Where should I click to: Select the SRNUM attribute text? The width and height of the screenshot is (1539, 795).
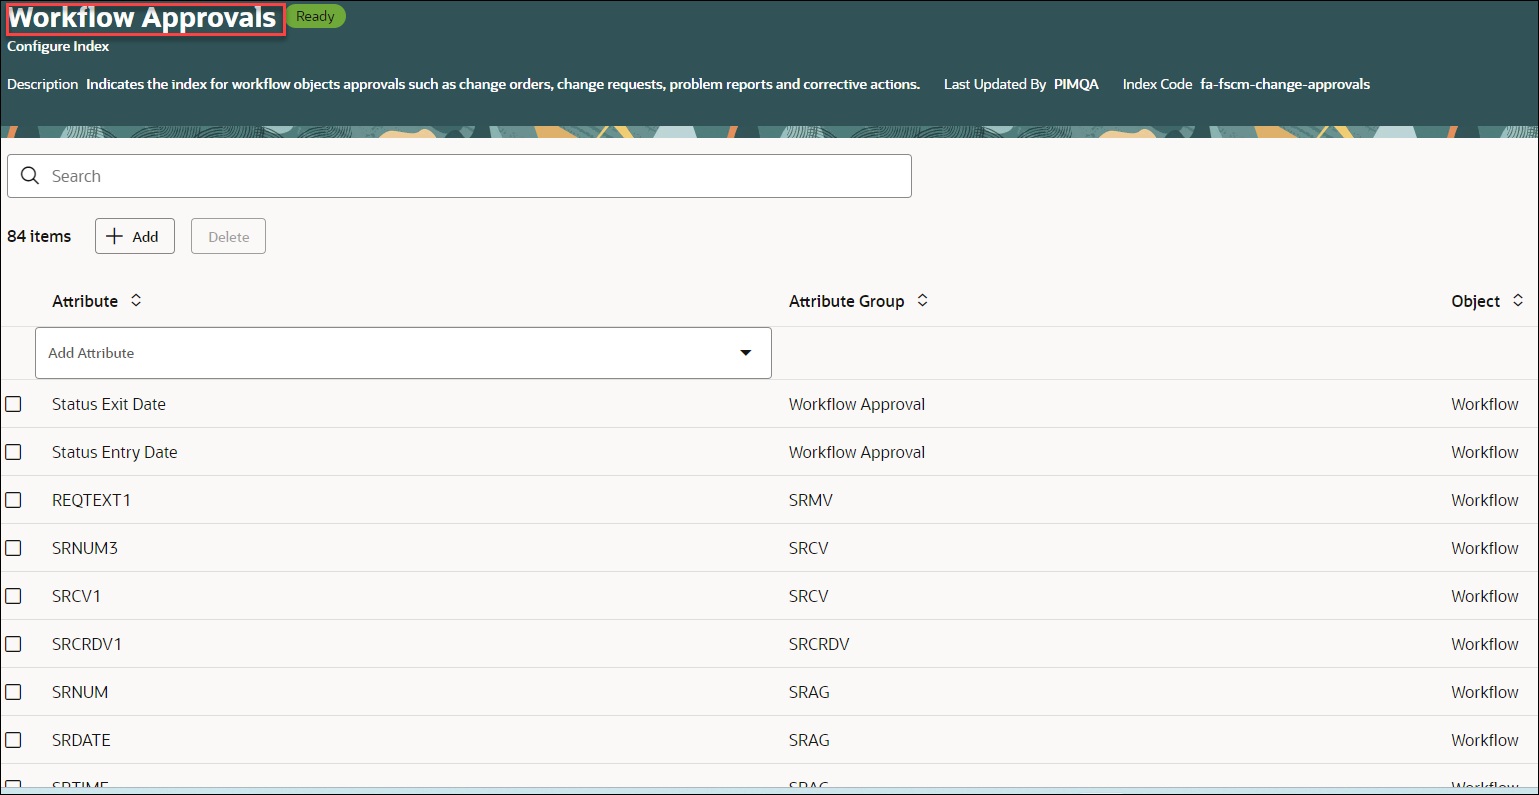(80, 692)
